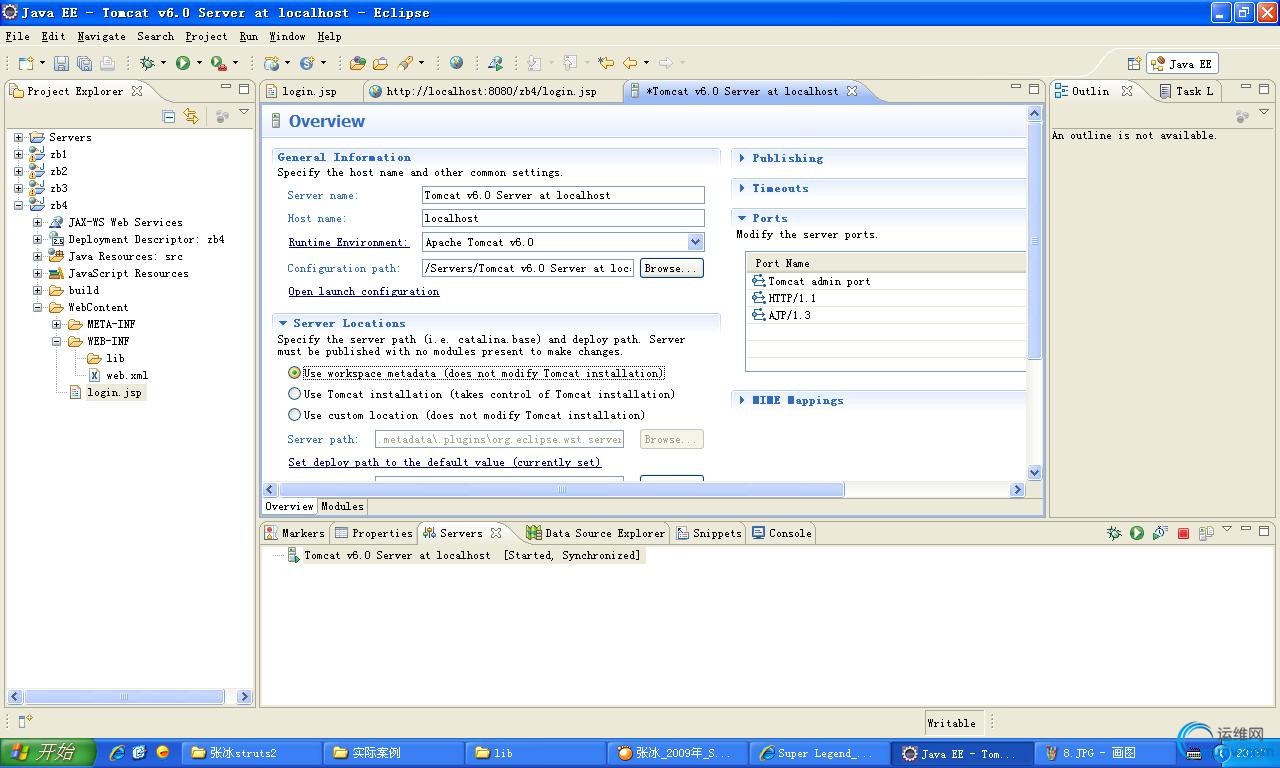Image resolution: width=1280 pixels, height=768 pixels.
Task: Click Set deploy path to default link
Action: [445, 462]
